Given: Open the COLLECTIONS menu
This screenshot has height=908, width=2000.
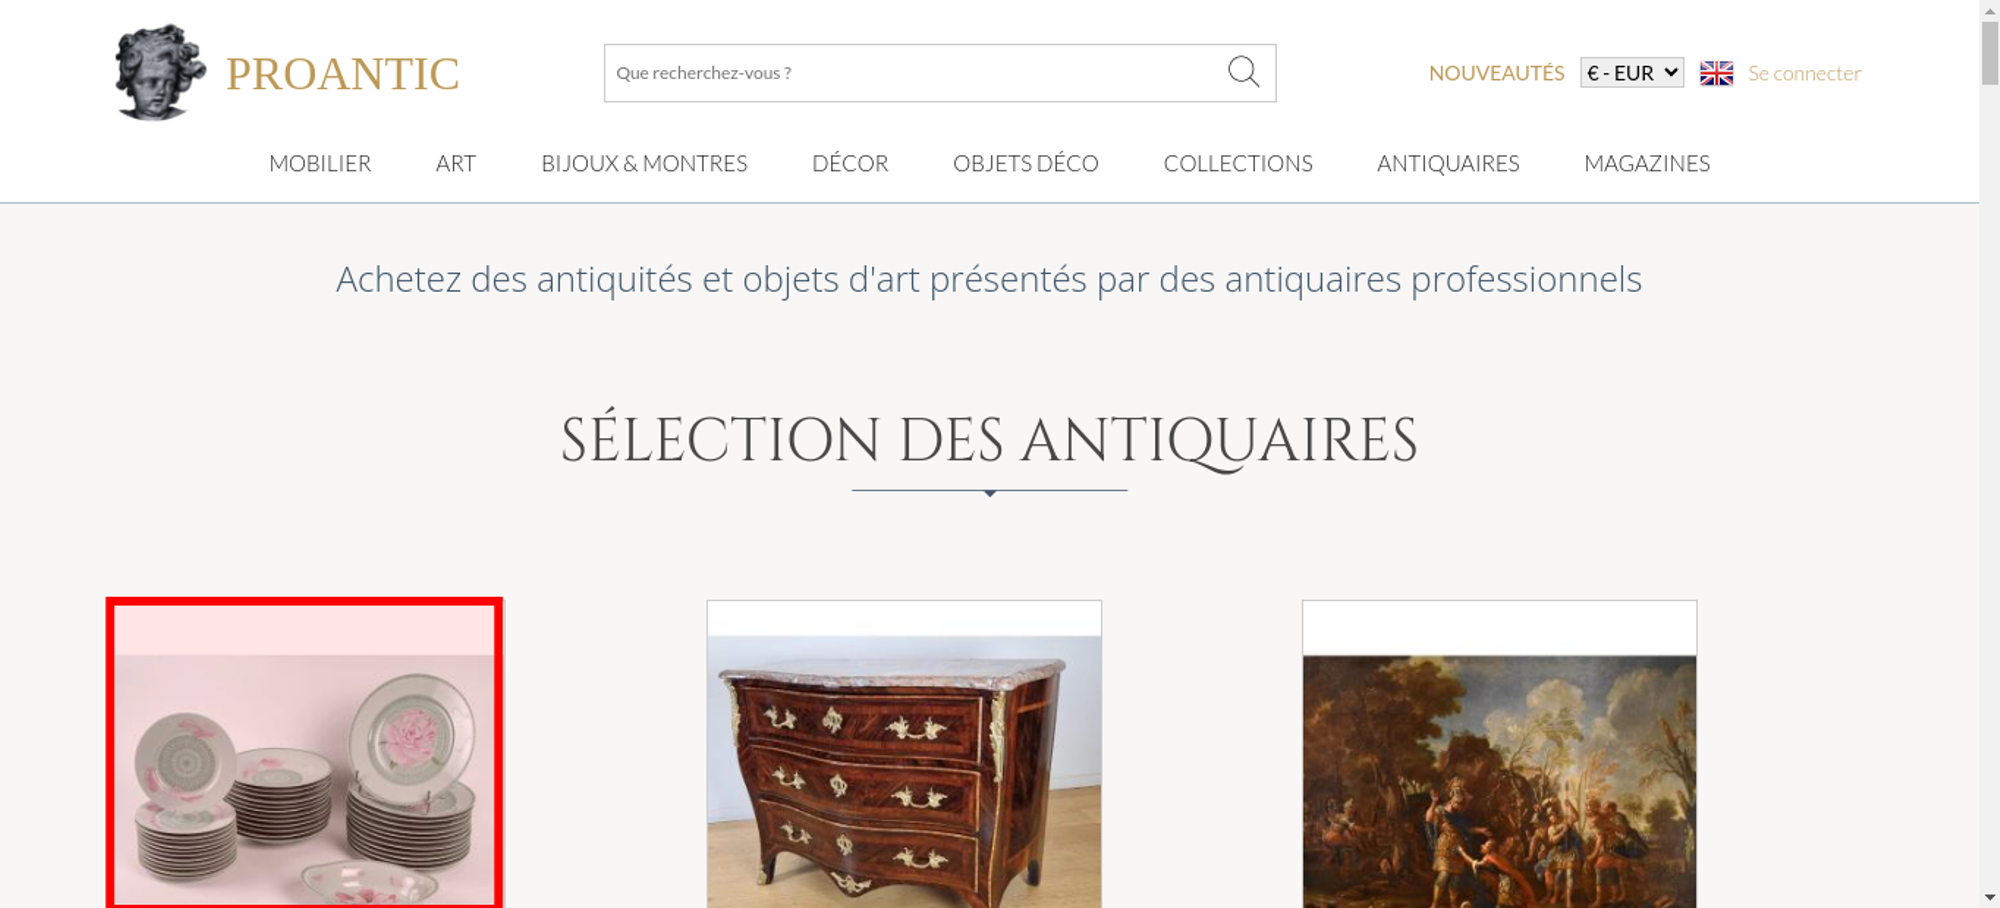Looking at the screenshot, I should pyautogui.click(x=1238, y=163).
